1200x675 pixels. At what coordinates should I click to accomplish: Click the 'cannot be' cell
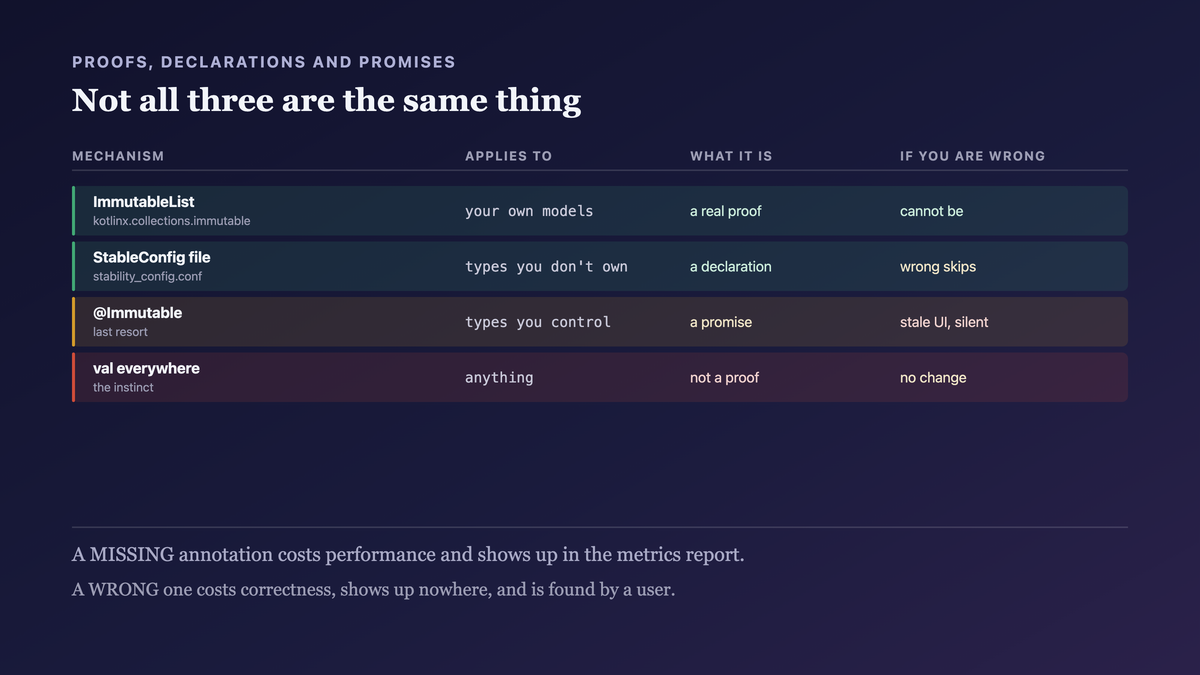(932, 211)
